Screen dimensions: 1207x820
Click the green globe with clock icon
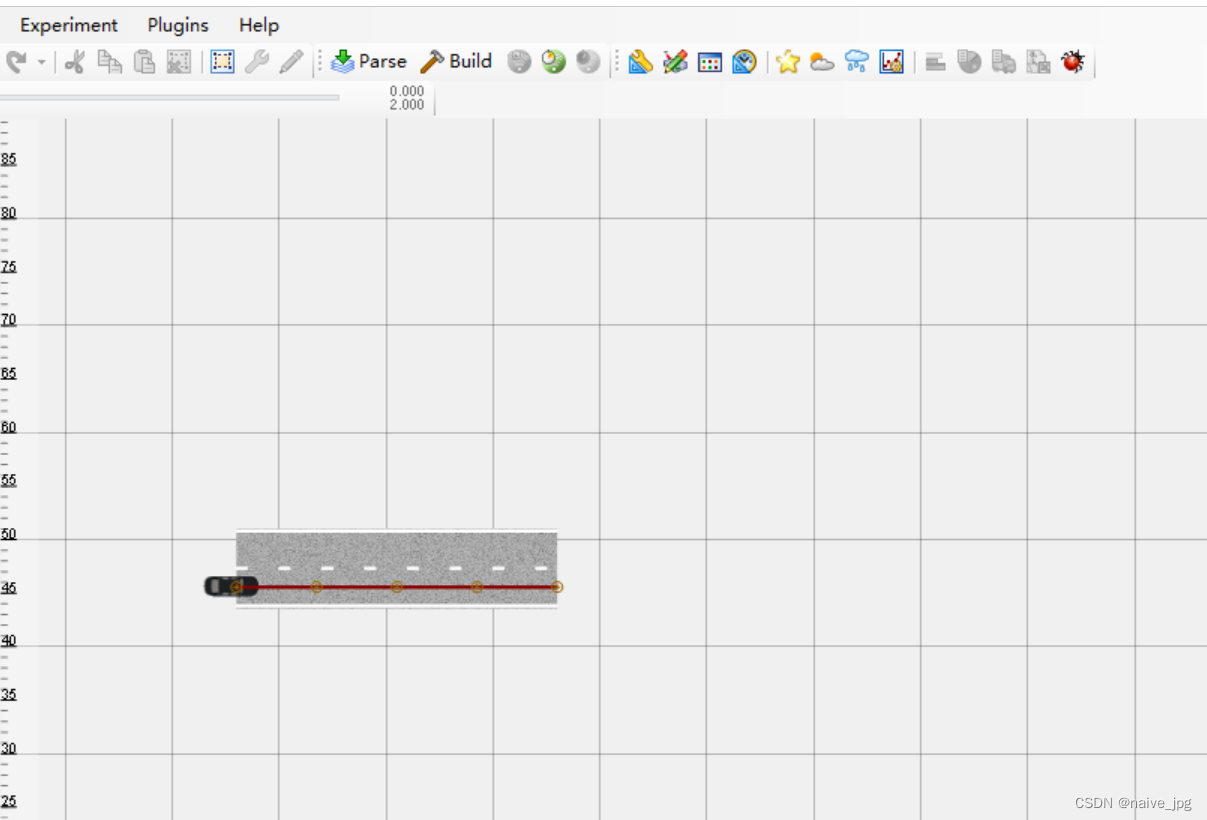(x=554, y=62)
